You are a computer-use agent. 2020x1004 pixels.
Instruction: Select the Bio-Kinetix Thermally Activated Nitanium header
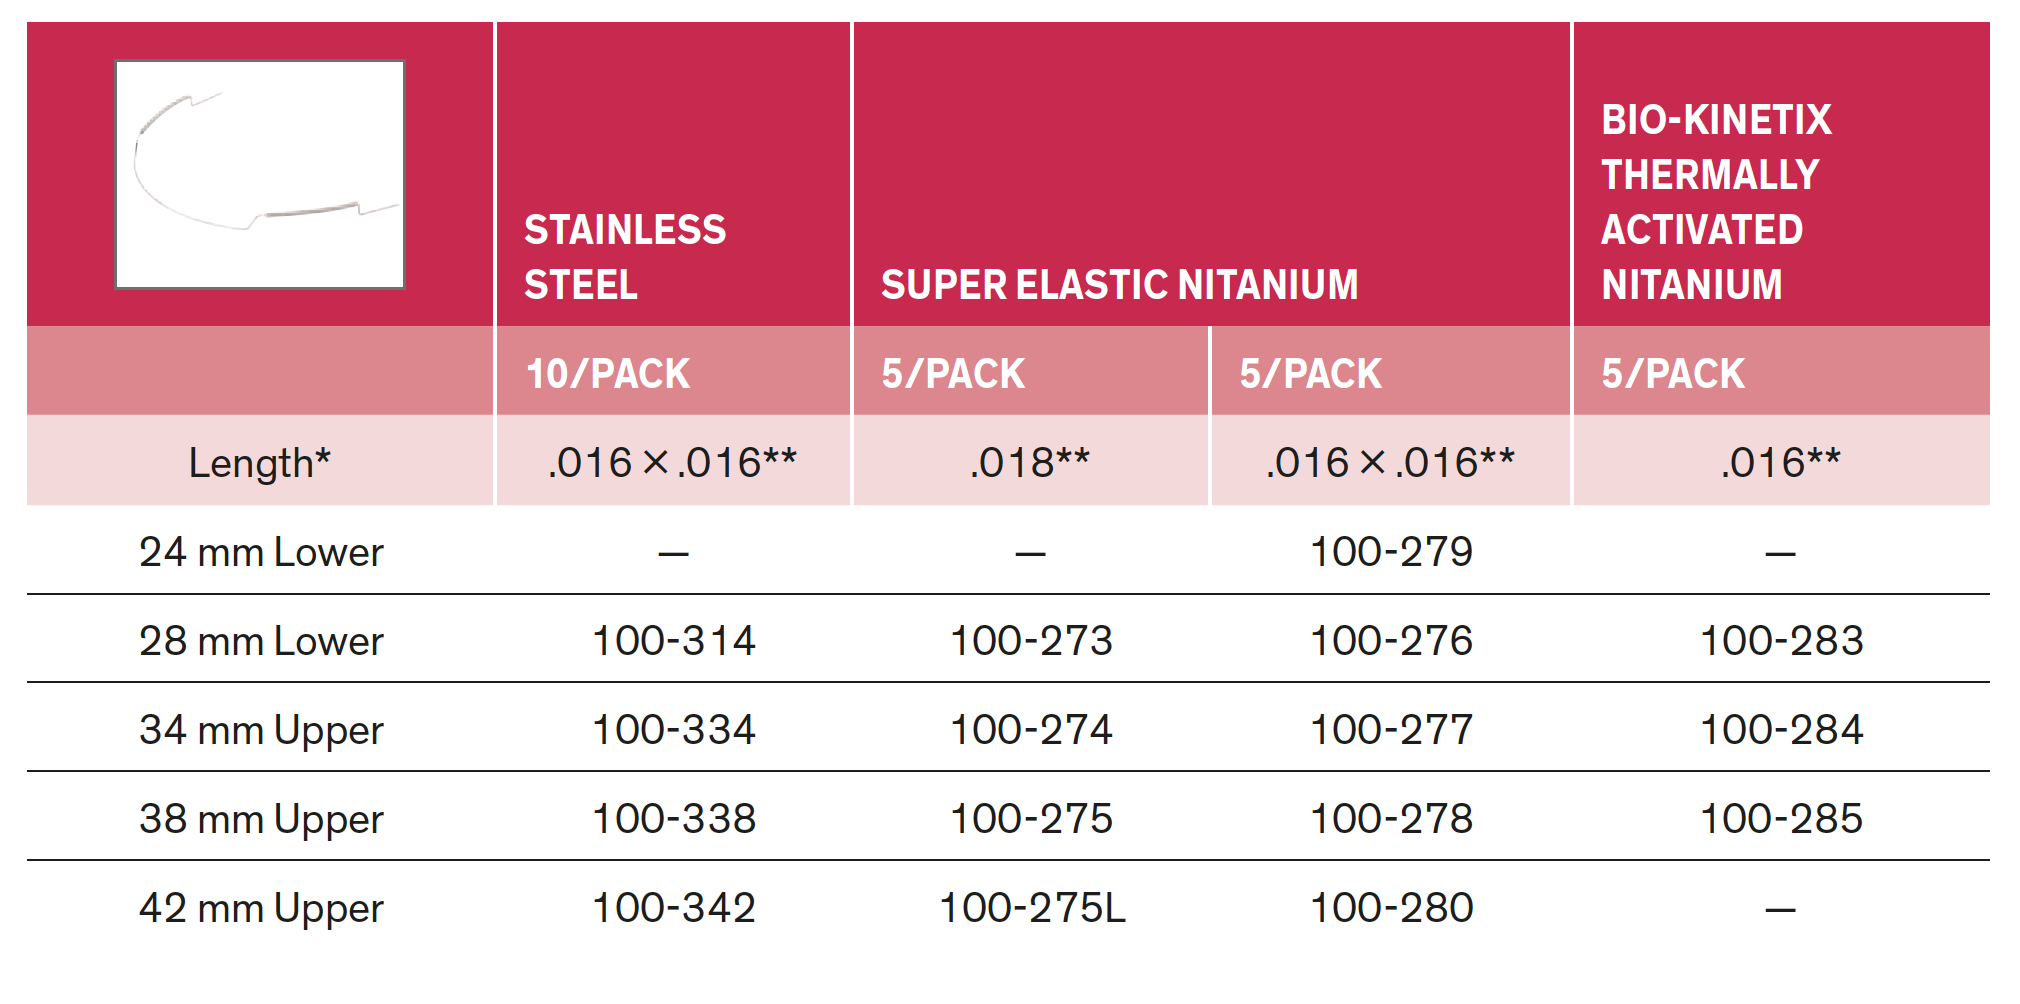(x=1716, y=202)
